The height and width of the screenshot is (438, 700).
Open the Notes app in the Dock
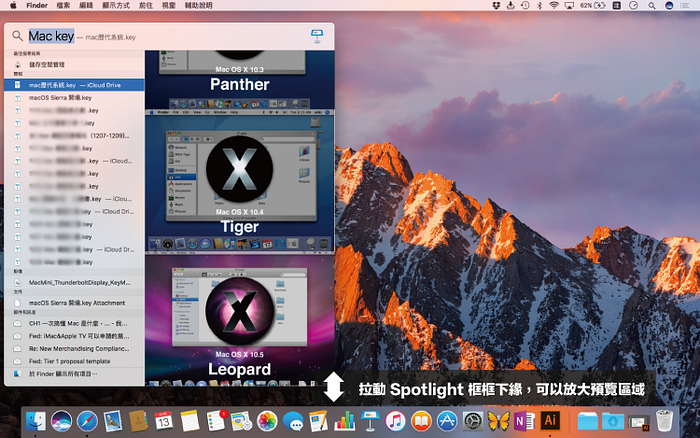[x=190, y=421]
